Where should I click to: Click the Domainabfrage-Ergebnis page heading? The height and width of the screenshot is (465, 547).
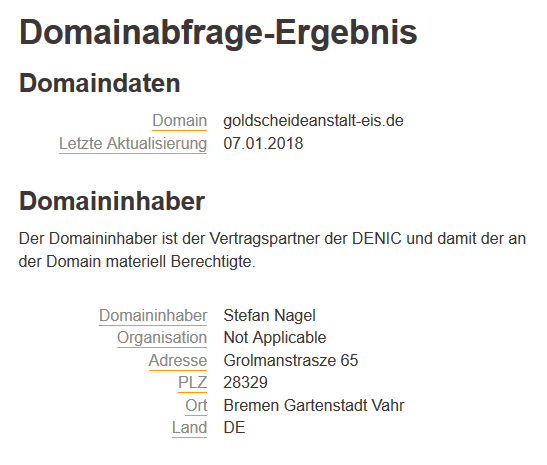coord(218,33)
